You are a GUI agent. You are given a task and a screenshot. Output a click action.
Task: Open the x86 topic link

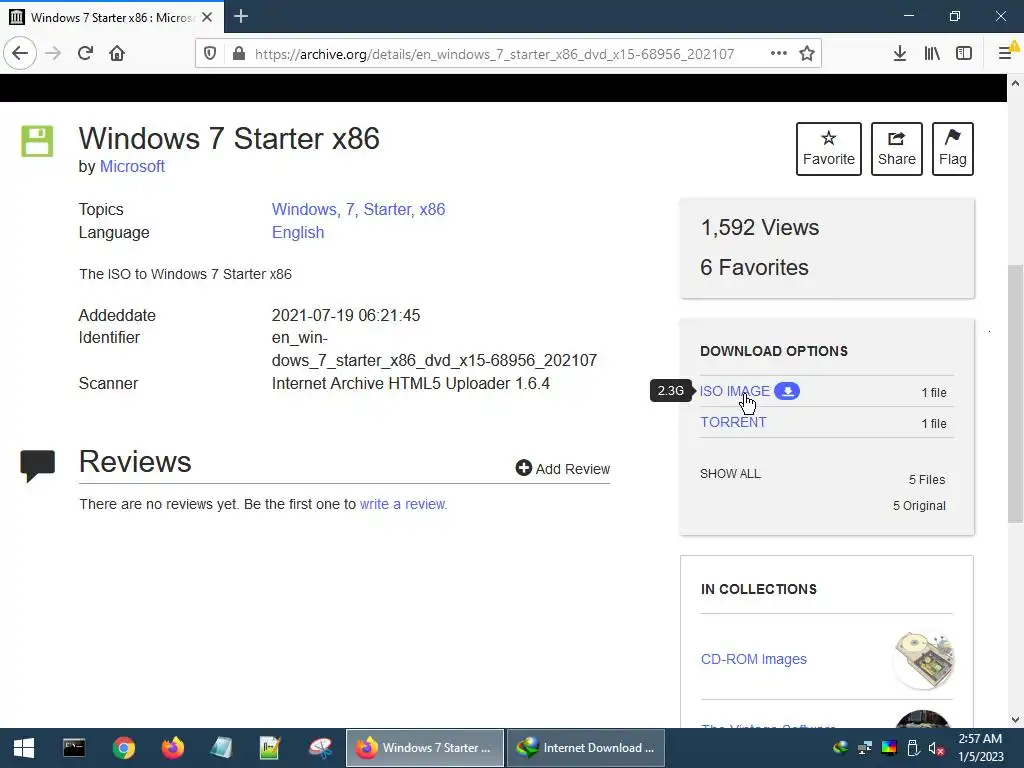pos(432,210)
